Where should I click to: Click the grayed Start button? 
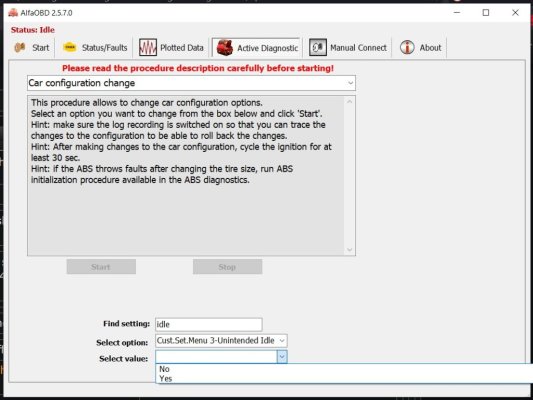click(101, 267)
